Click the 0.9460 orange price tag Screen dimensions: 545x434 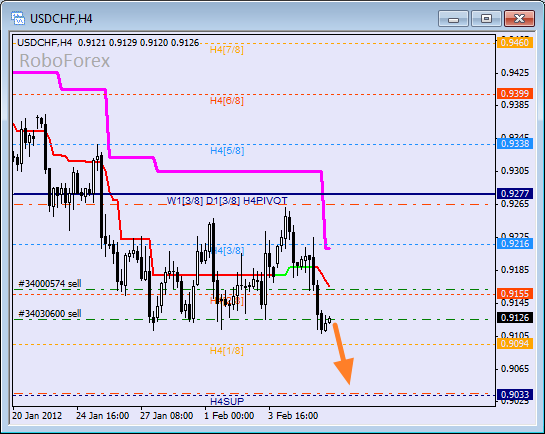click(515, 43)
